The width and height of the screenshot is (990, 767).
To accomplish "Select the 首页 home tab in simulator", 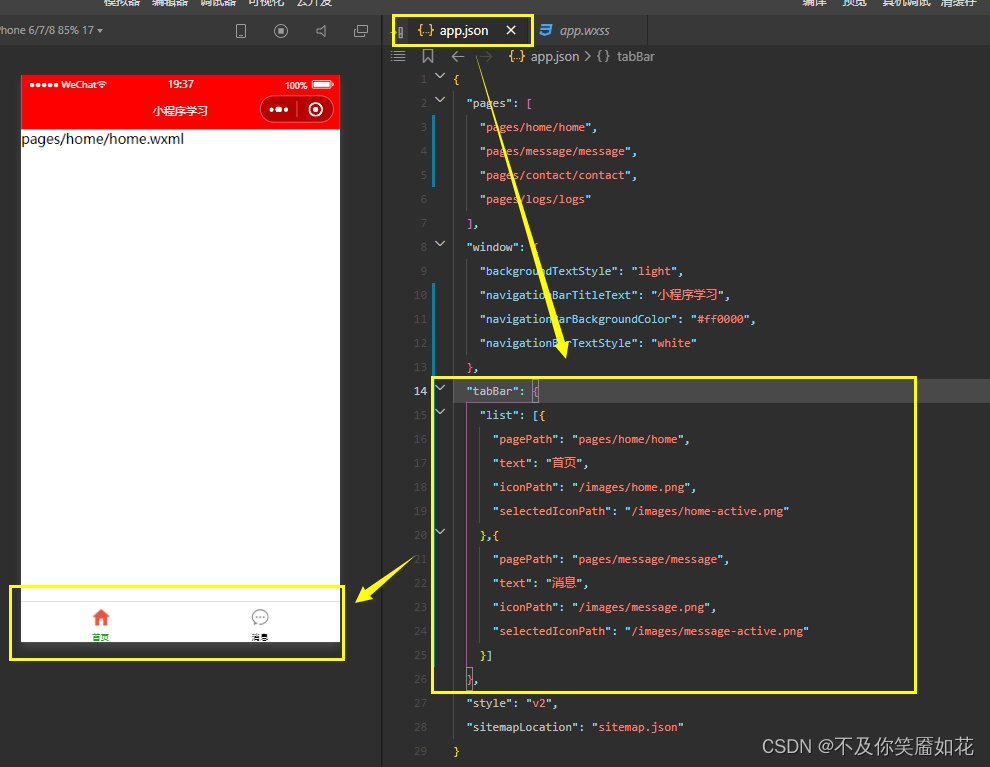I will coord(101,624).
